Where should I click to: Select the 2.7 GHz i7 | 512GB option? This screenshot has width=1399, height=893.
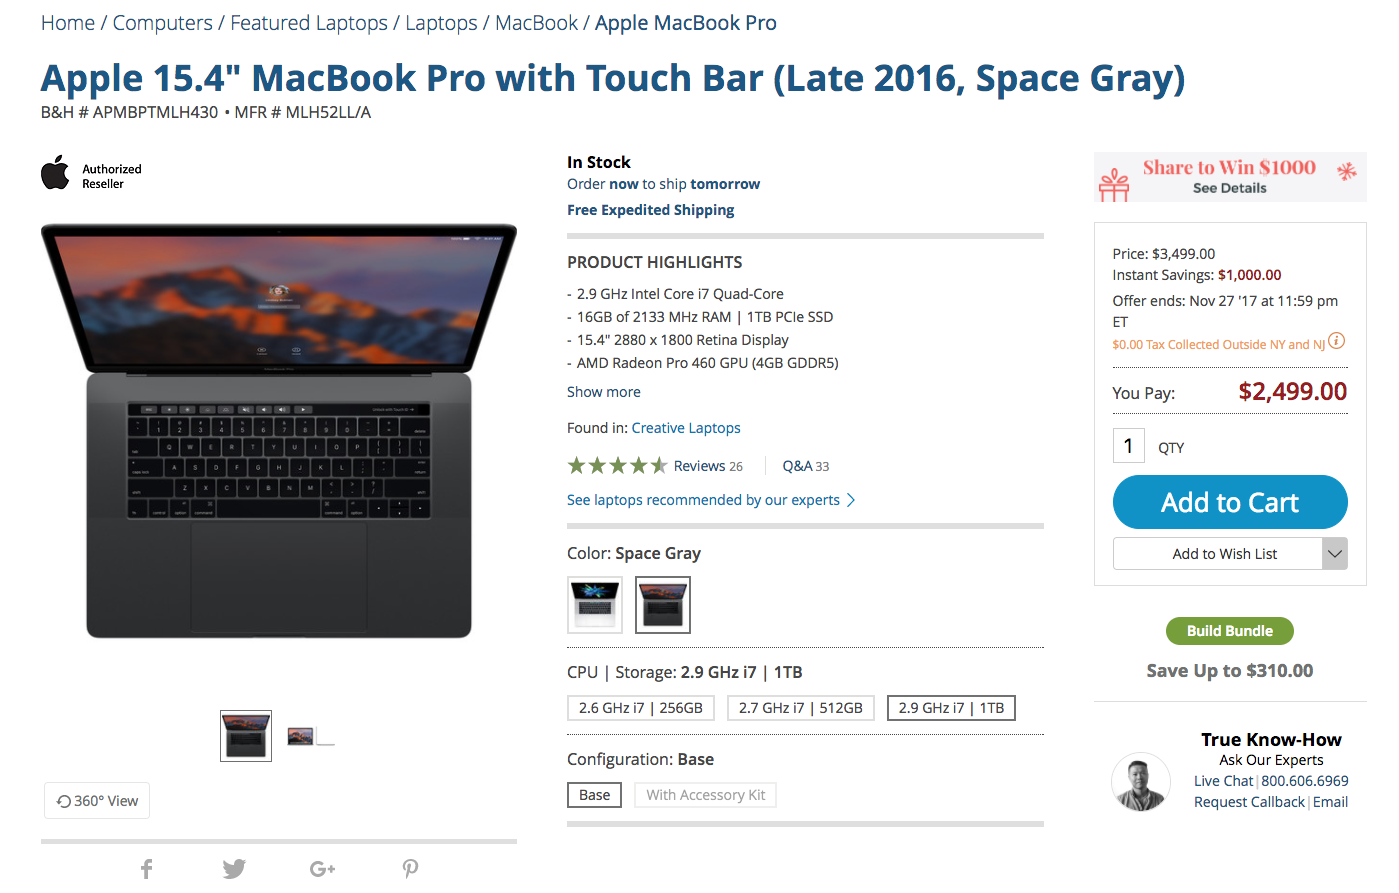tap(801, 708)
